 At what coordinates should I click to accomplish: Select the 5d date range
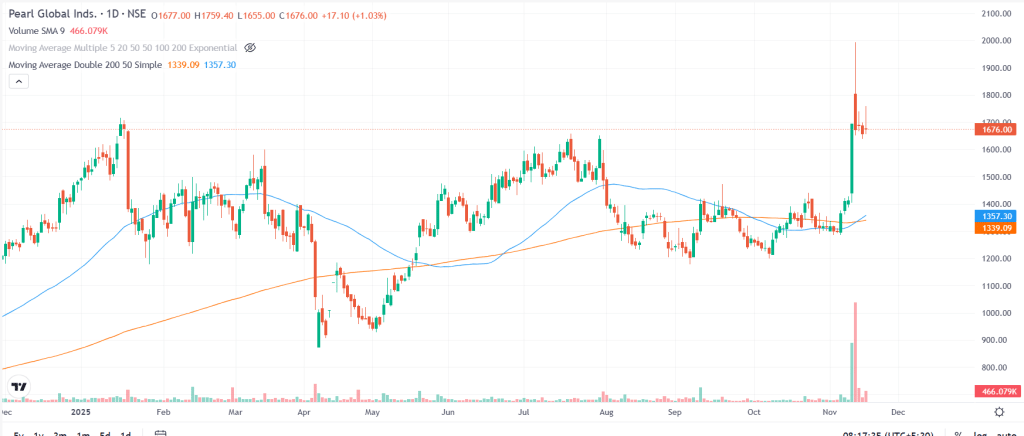[105, 433]
